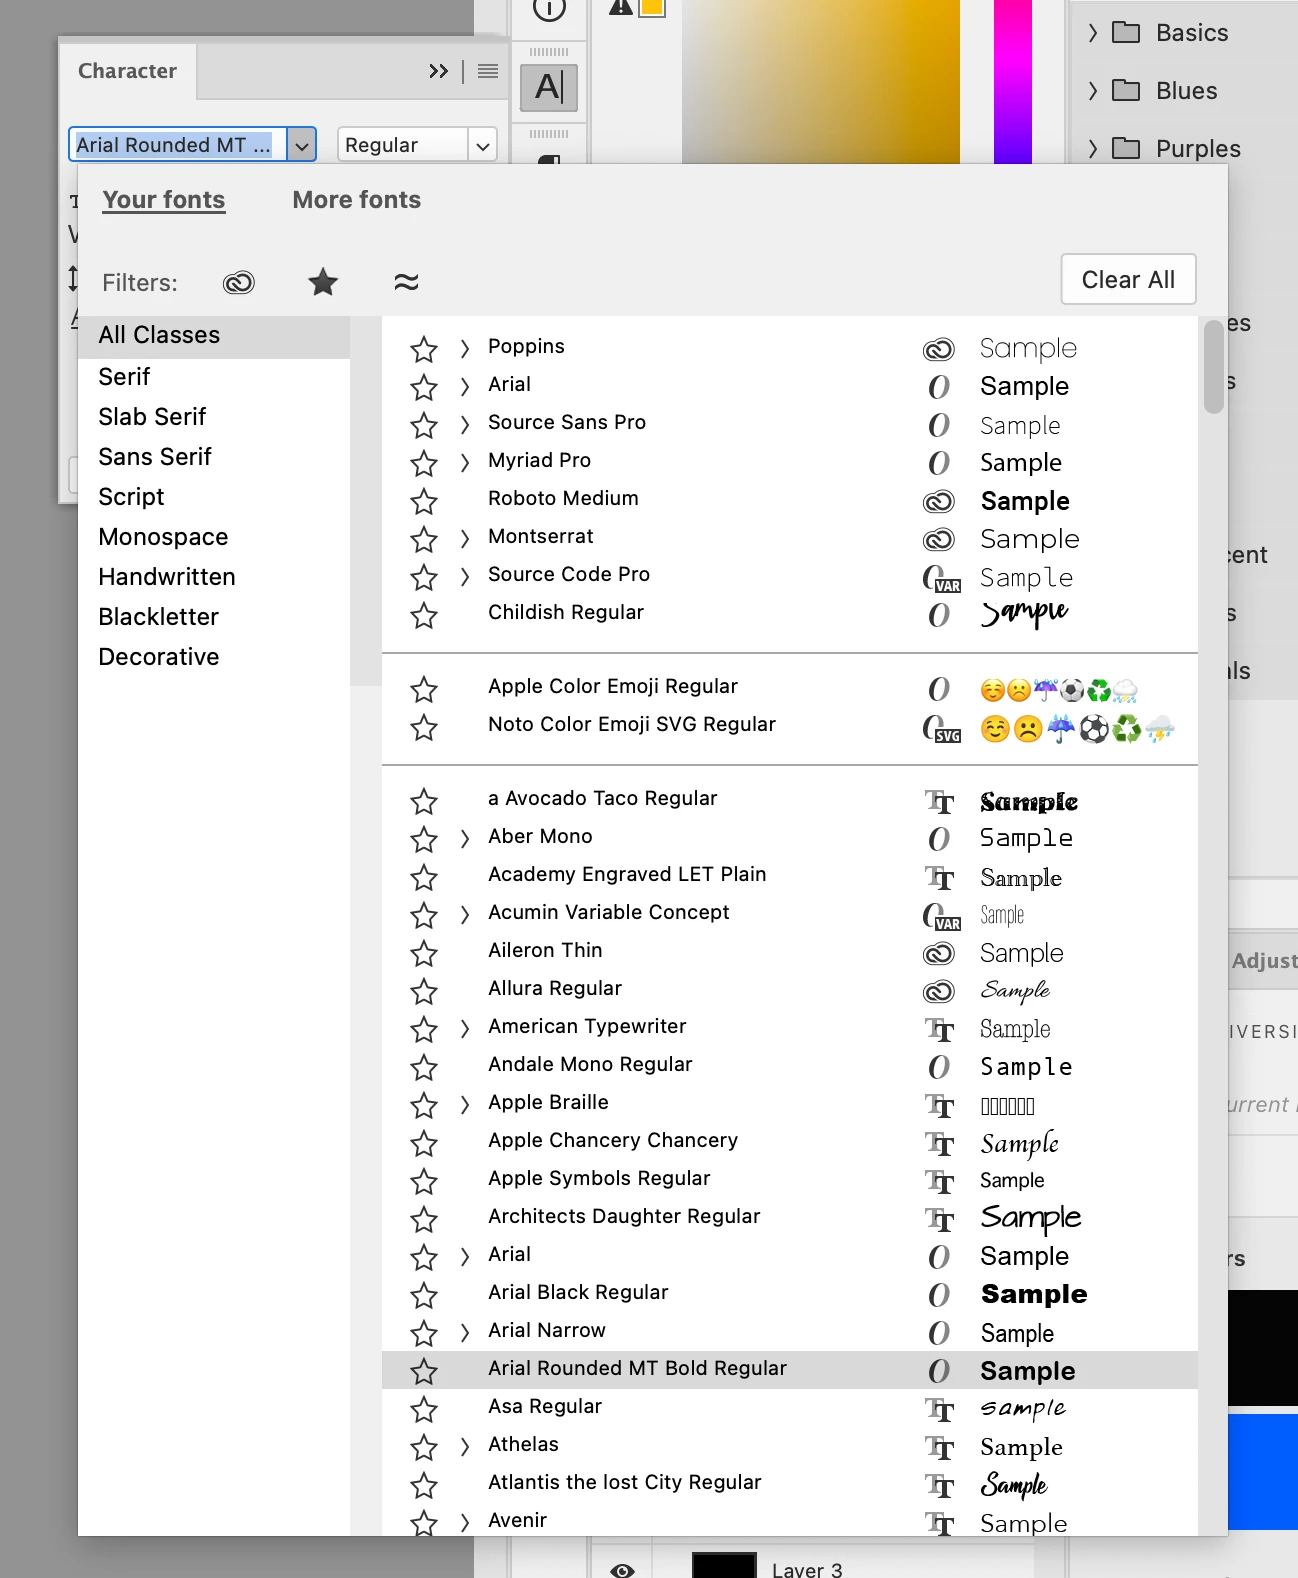The width and height of the screenshot is (1298, 1578).
Task: Star Architects Daughter Regular font
Action: [424, 1219]
